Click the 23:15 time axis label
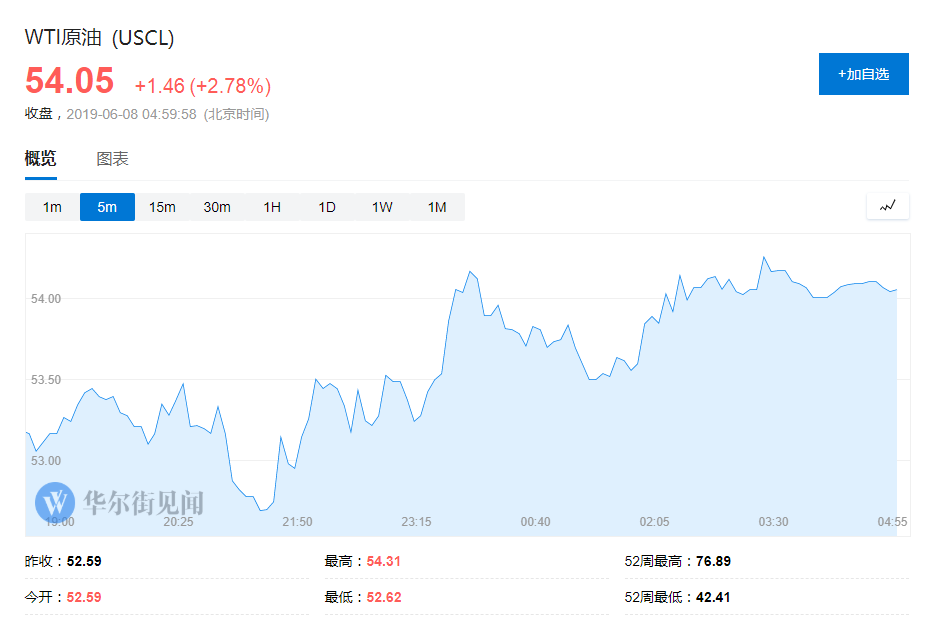This screenshot has width=926, height=626. (x=416, y=521)
